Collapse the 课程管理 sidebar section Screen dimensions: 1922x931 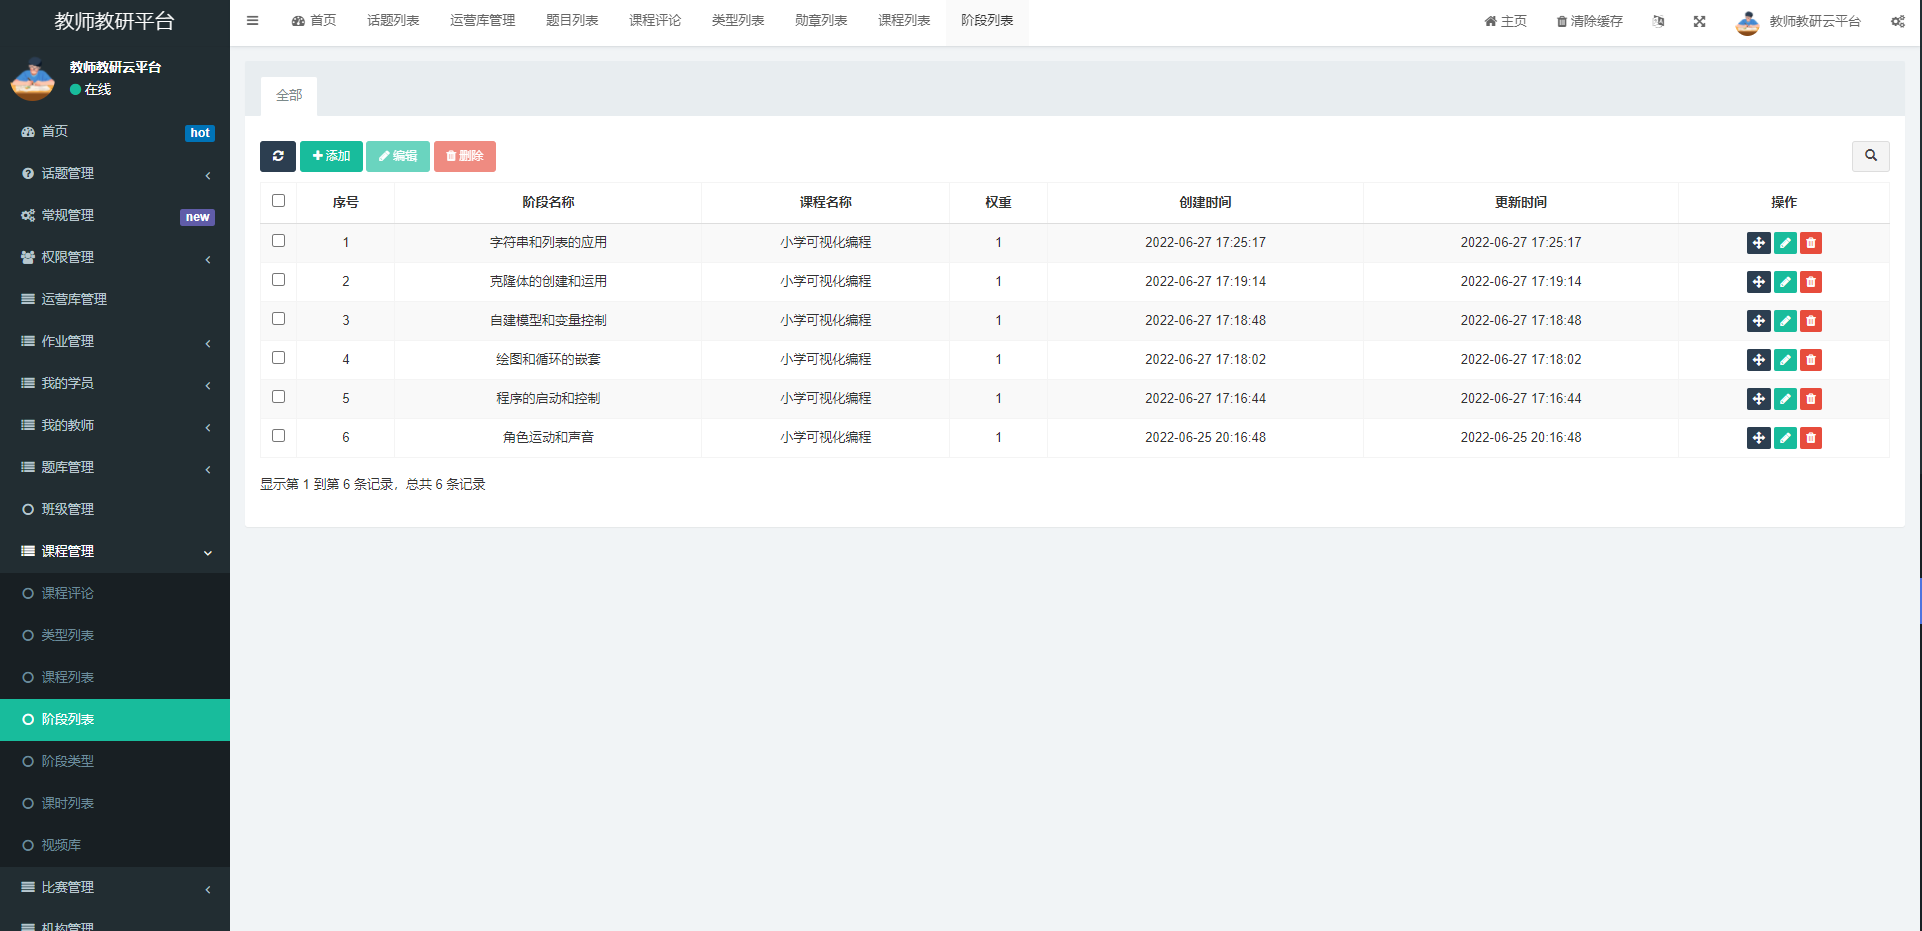(115, 552)
